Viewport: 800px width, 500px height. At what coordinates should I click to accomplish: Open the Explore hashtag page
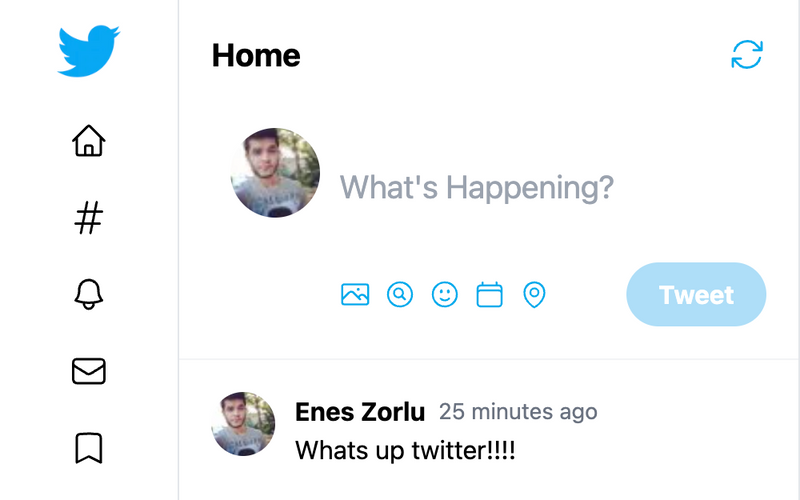[x=89, y=218]
